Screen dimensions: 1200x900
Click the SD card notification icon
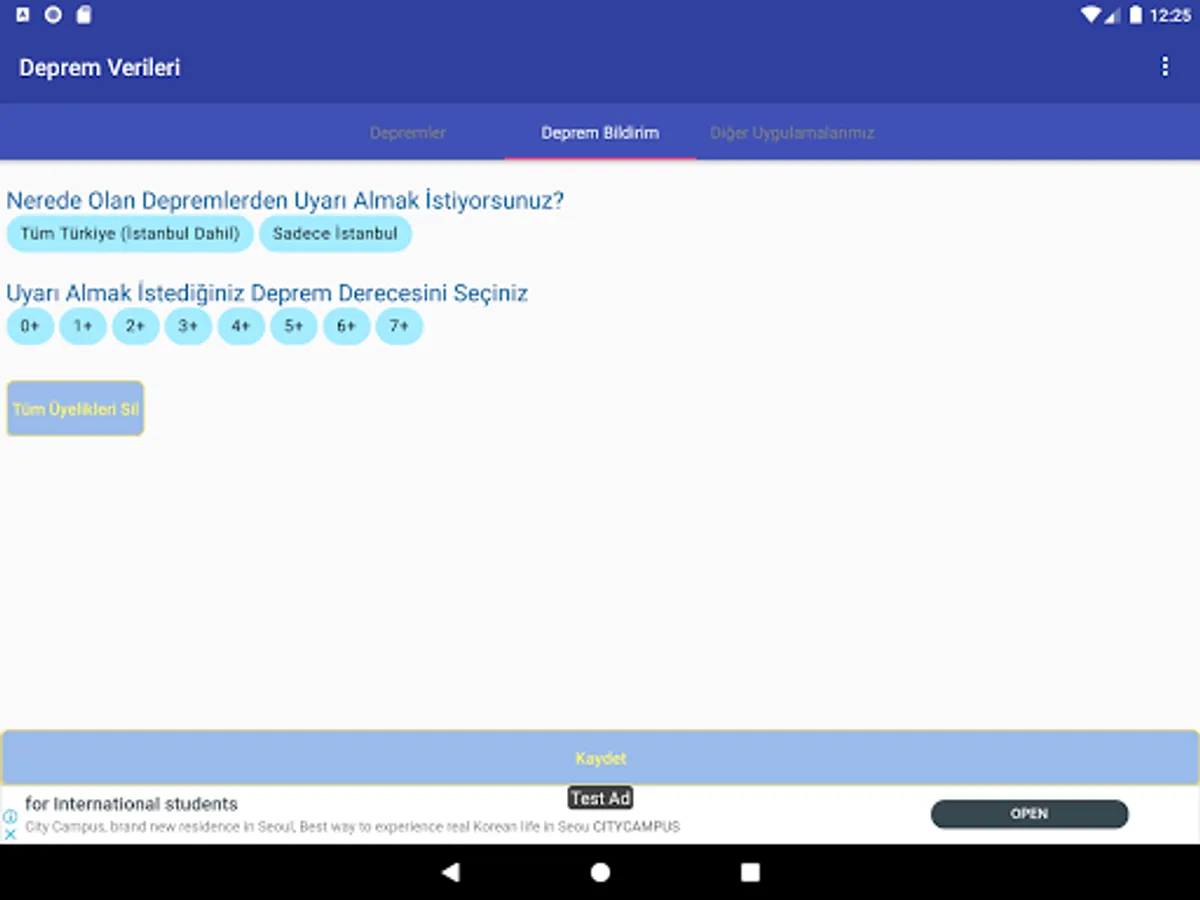pos(84,15)
